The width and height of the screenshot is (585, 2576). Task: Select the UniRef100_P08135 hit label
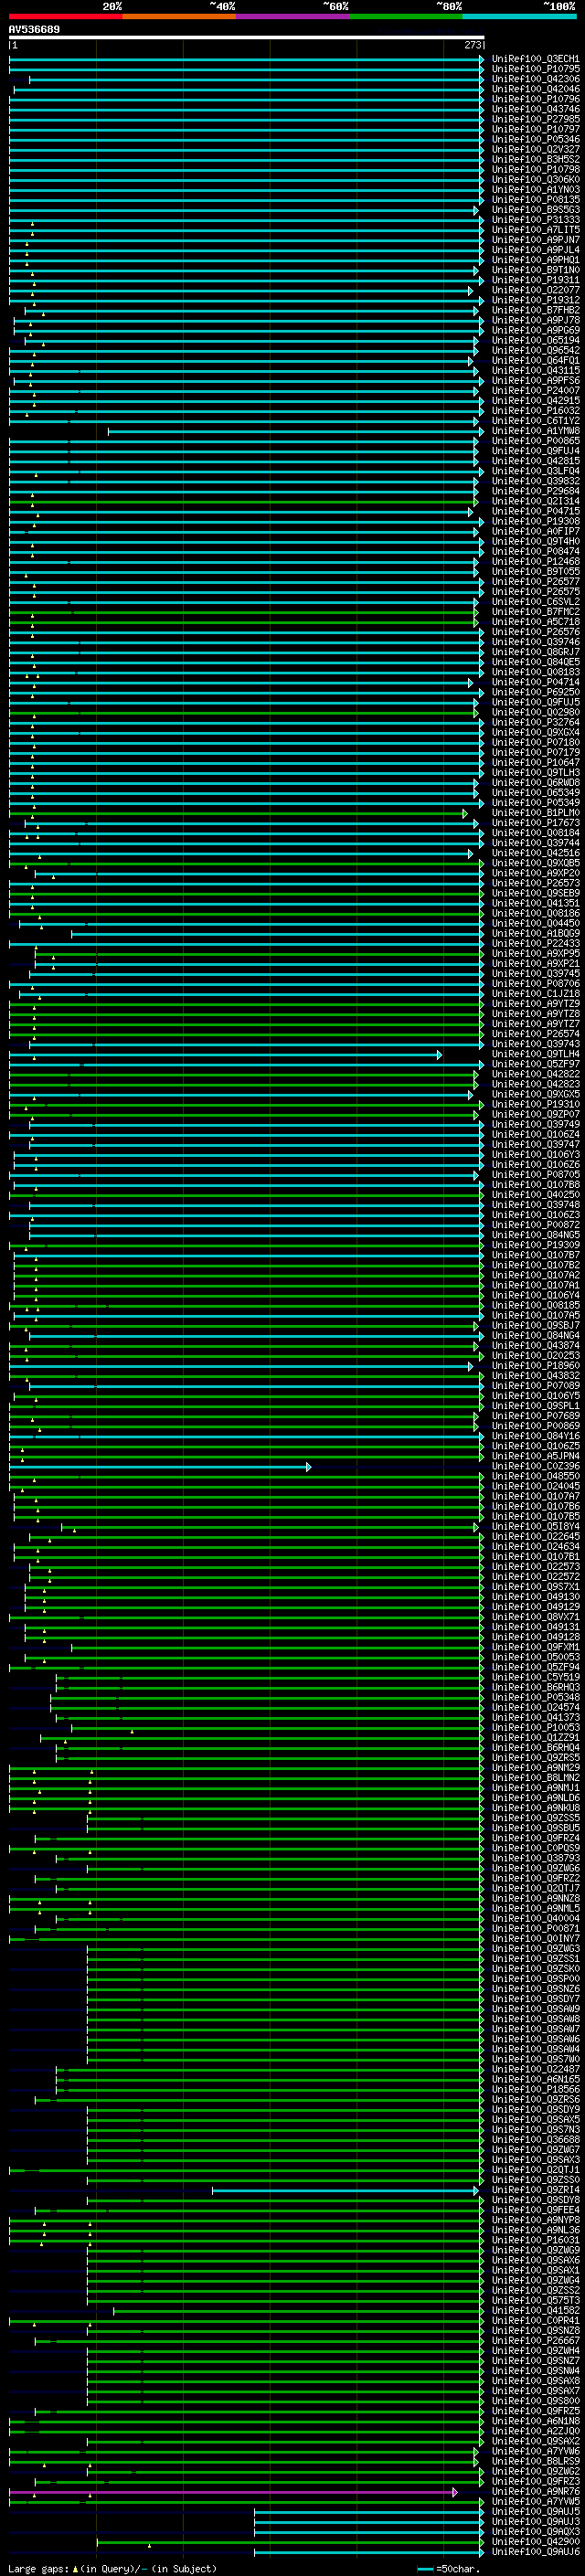[x=535, y=200]
